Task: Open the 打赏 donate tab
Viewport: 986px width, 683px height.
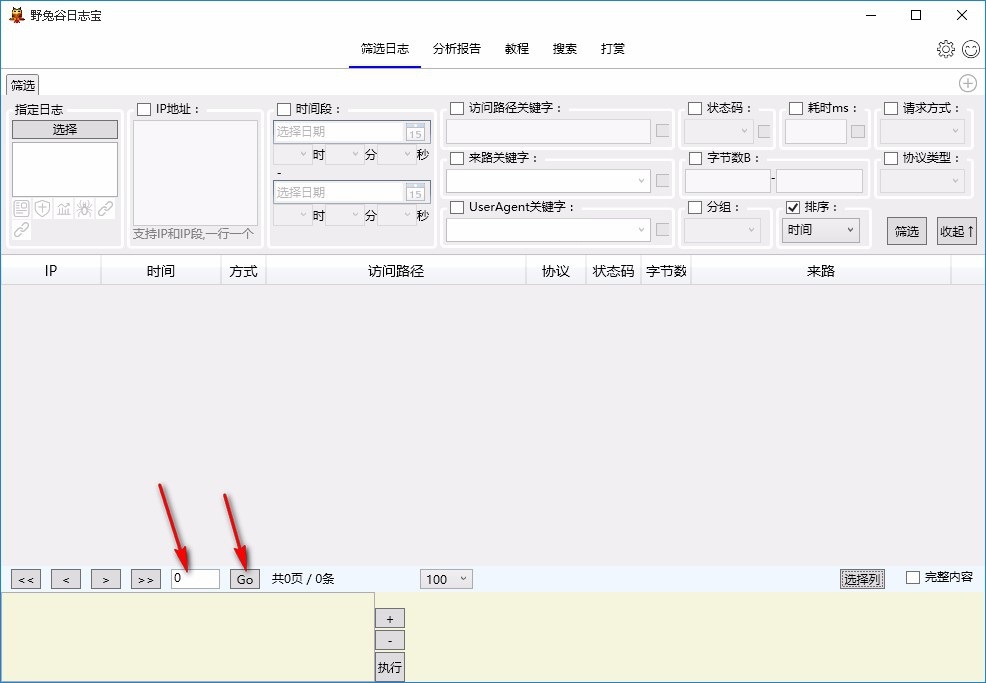Action: (x=612, y=49)
